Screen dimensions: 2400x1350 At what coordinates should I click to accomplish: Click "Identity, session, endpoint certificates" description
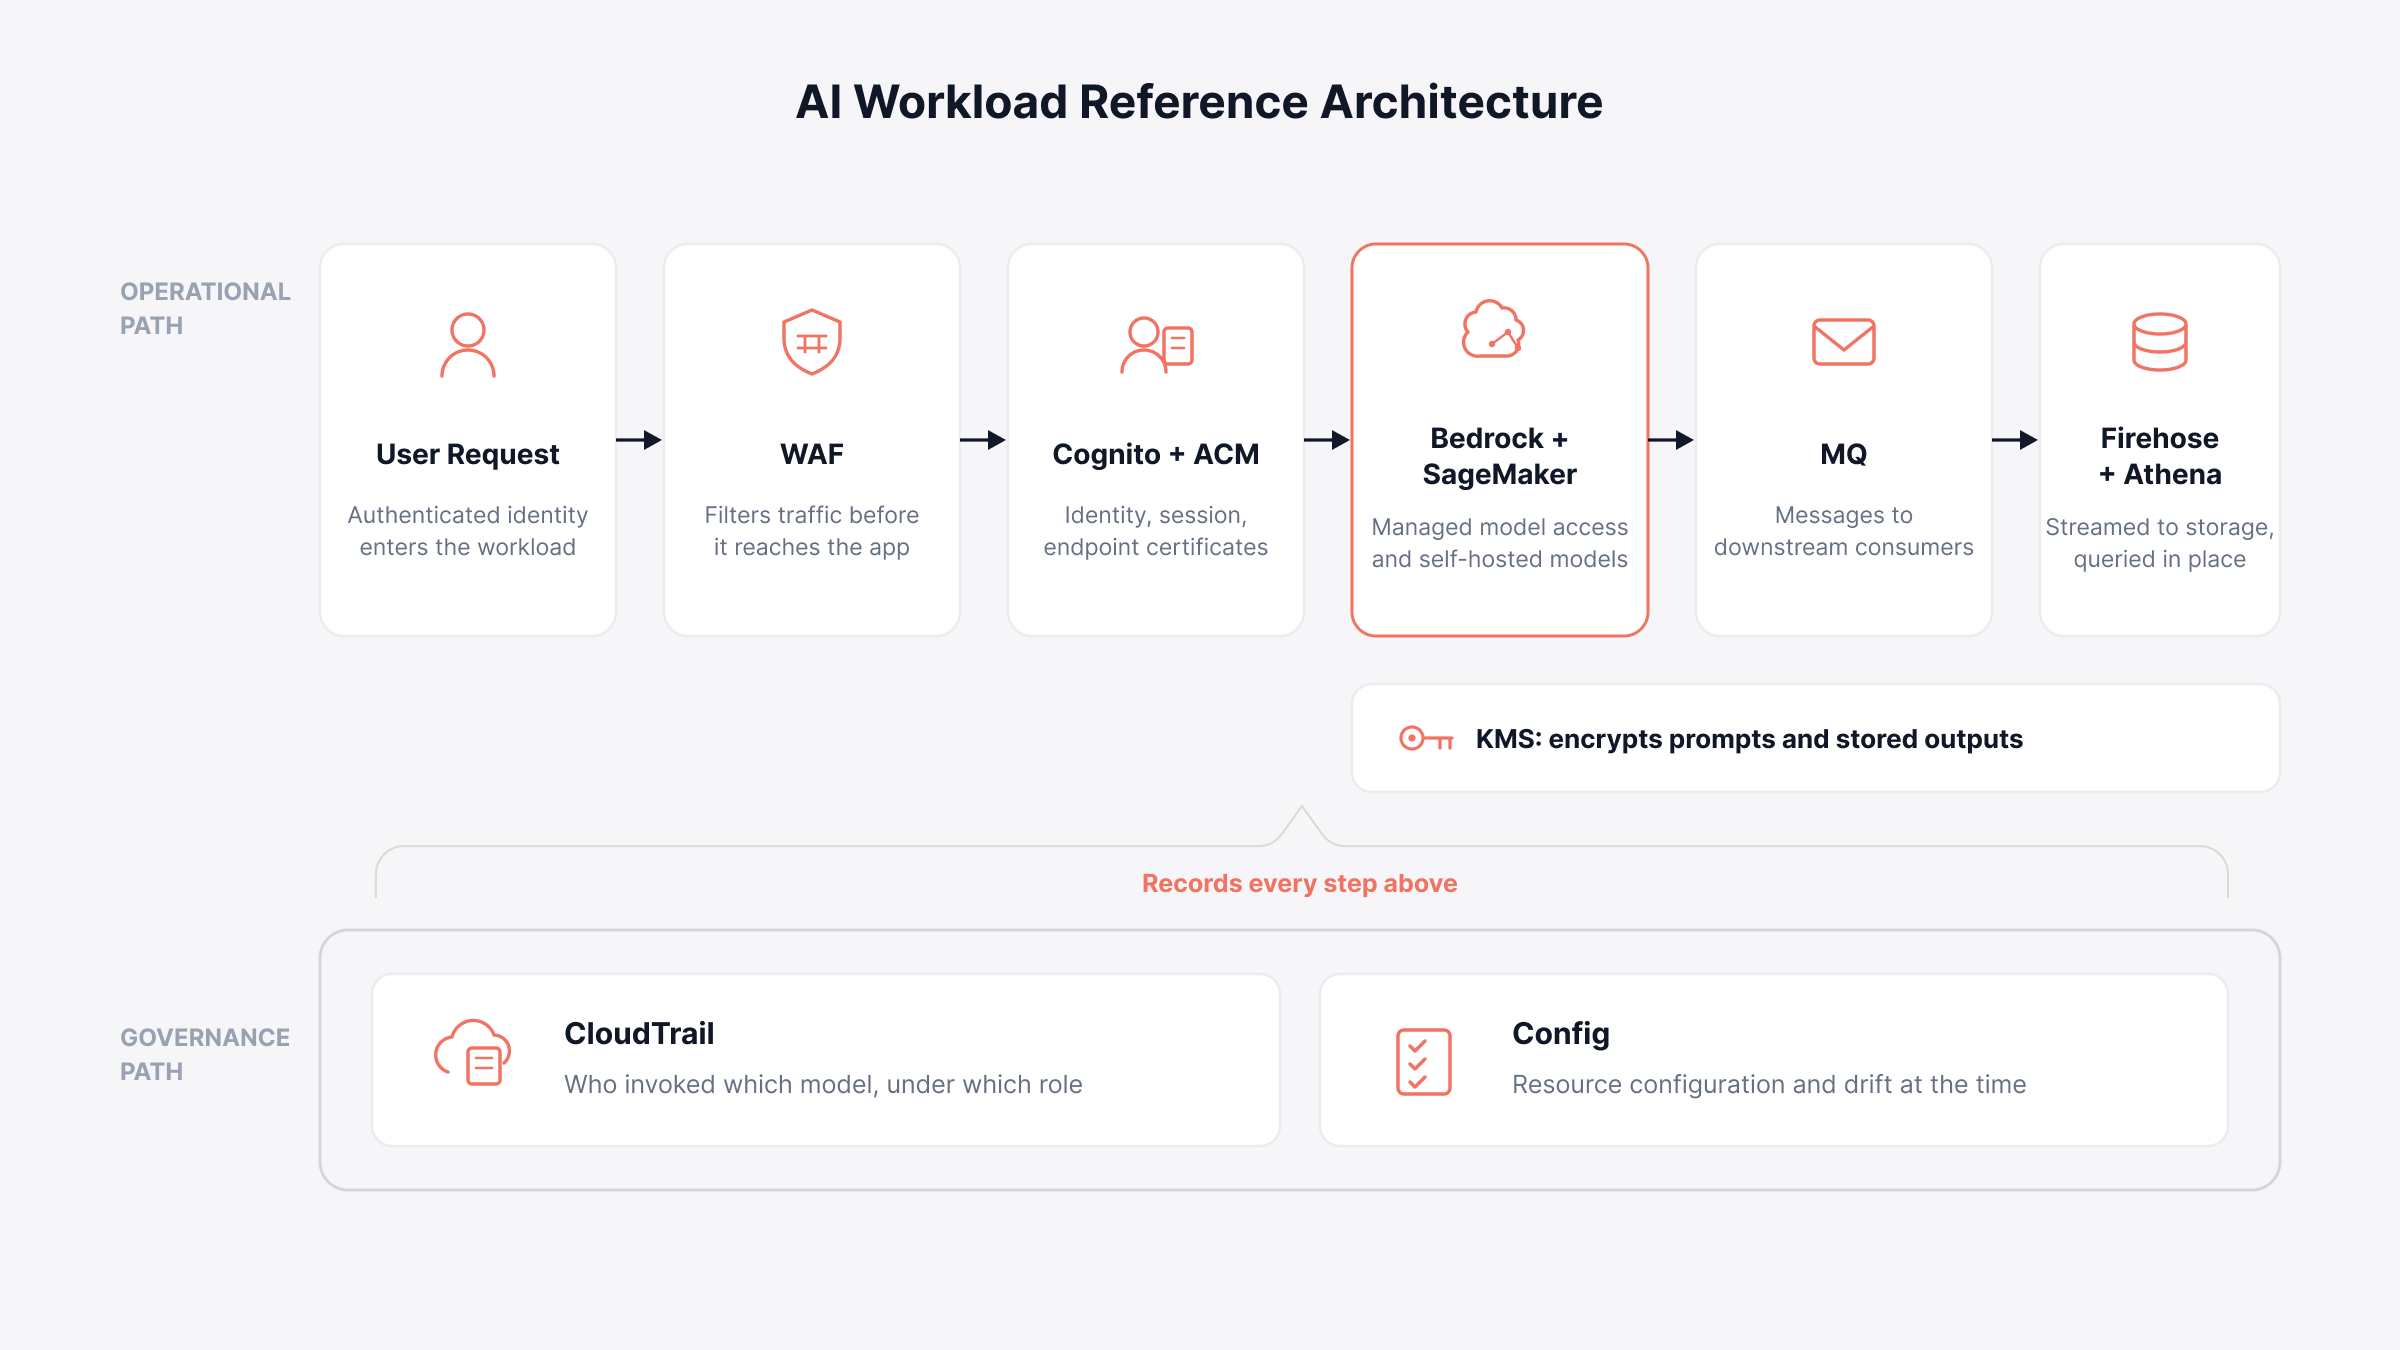pos(1156,531)
